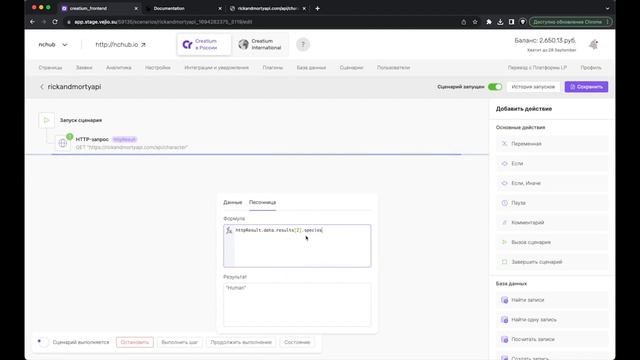Image resolution: width=640 pixels, height=360 pixels.
Task: Click the Баланс: 2,650.13 руб. text
Action: coord(545,41)
